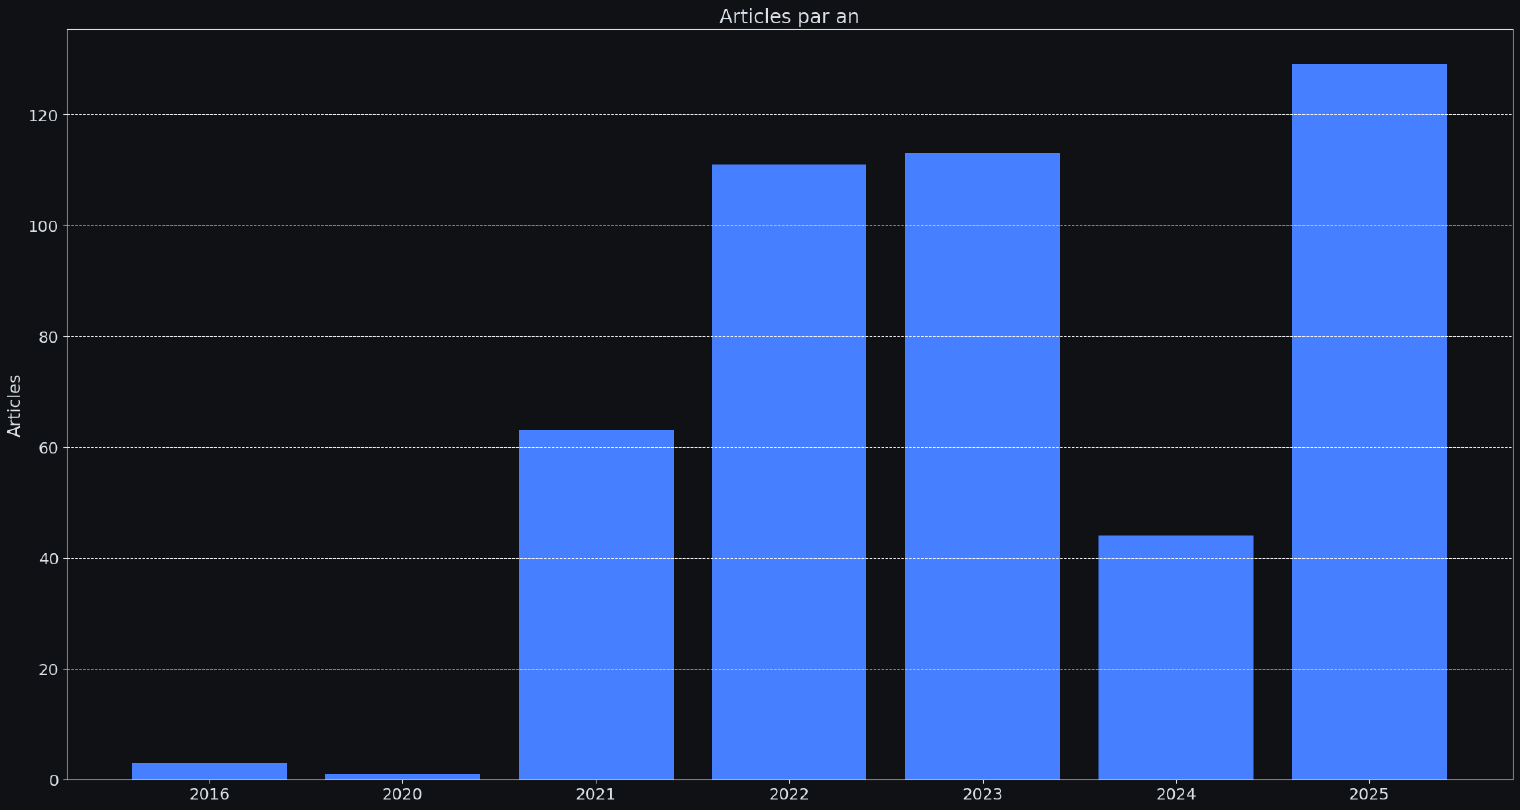Click the 2020 x-axis tick label
The image size is (1520, 810).
click(402, 794)
